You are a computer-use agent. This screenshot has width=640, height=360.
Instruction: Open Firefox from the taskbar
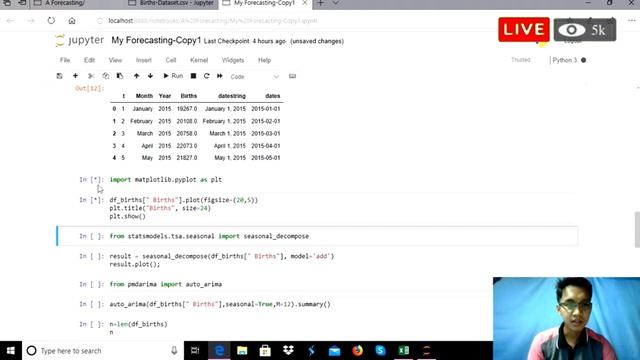point(358,351)
